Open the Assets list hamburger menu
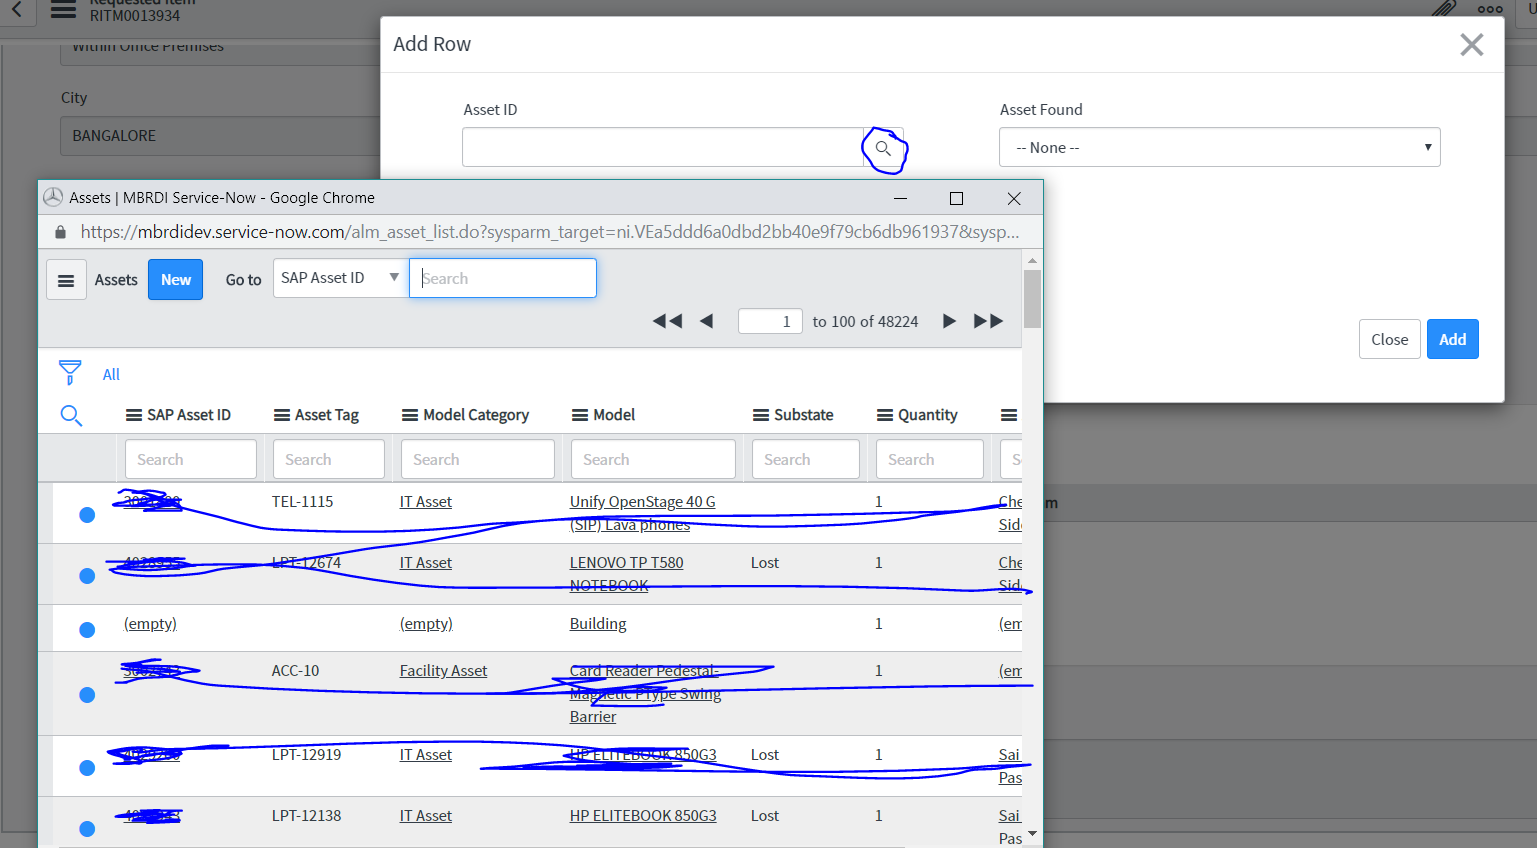The height and width of the screenshot is (848, 1537). click(66, 280)
